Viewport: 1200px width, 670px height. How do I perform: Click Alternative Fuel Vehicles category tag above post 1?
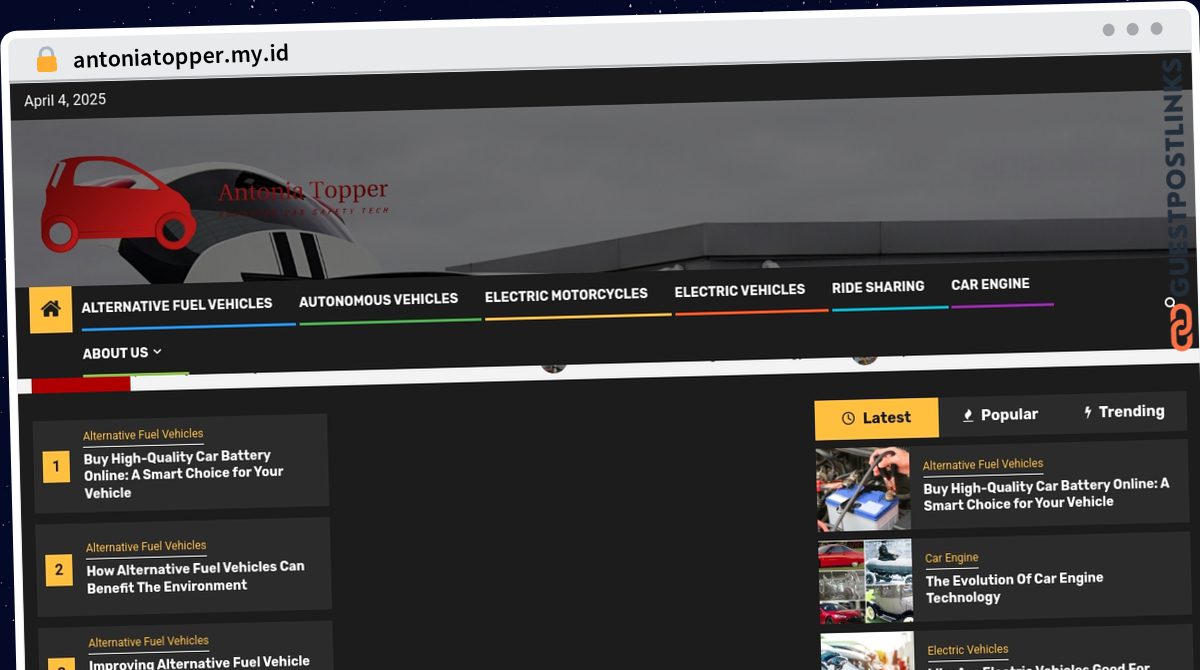click(x=143, y=435)
